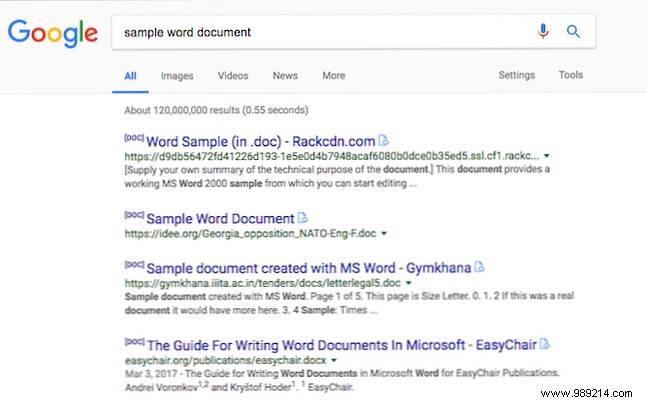
Task: Click the blue search magnifier icon
Action: (573, 31)
